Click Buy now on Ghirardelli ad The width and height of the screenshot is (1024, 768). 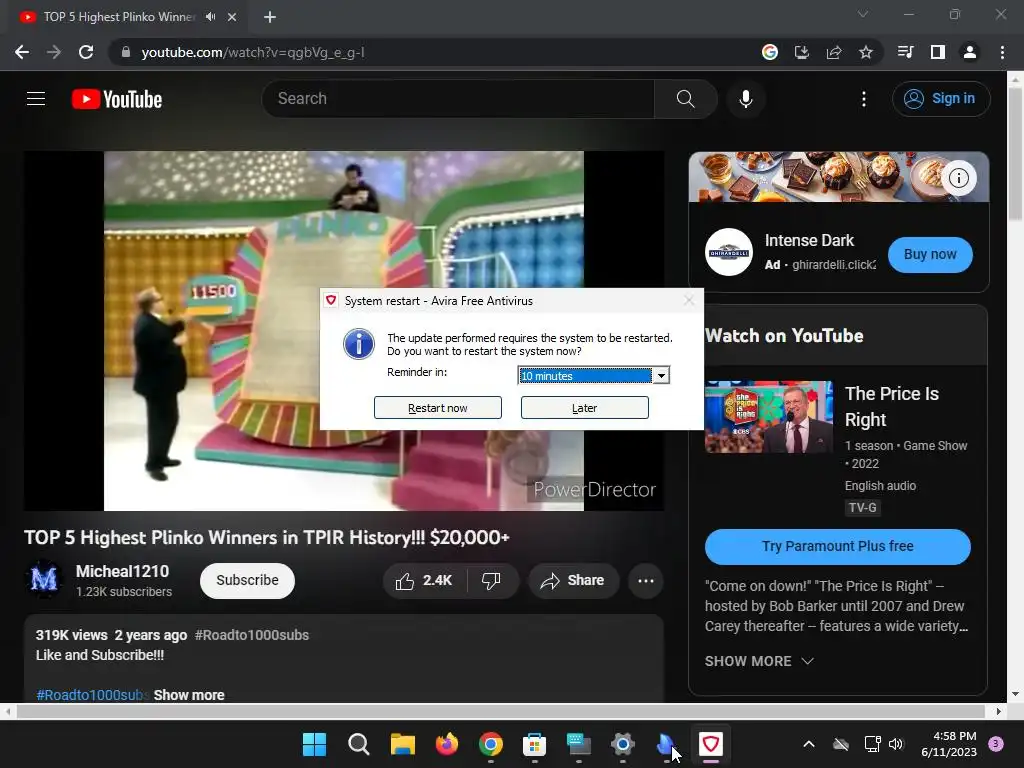pyautogui.click(x=930, y=255)
